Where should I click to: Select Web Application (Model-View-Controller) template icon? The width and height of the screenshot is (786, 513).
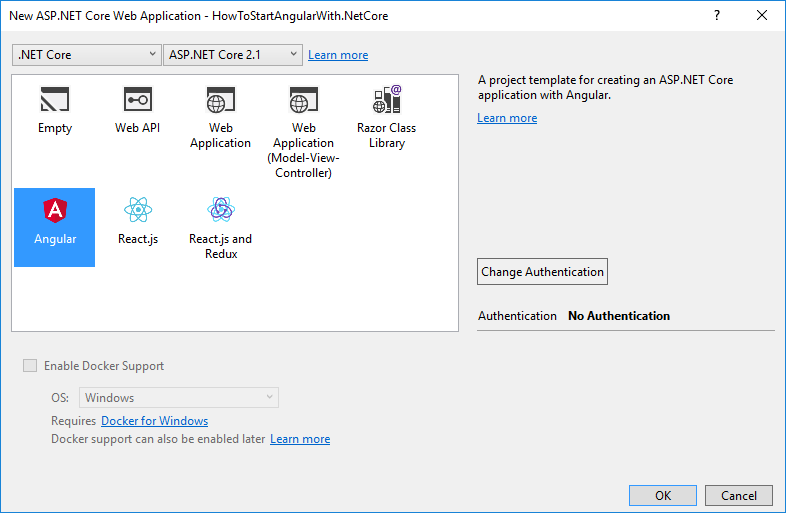tap(303, 99)
